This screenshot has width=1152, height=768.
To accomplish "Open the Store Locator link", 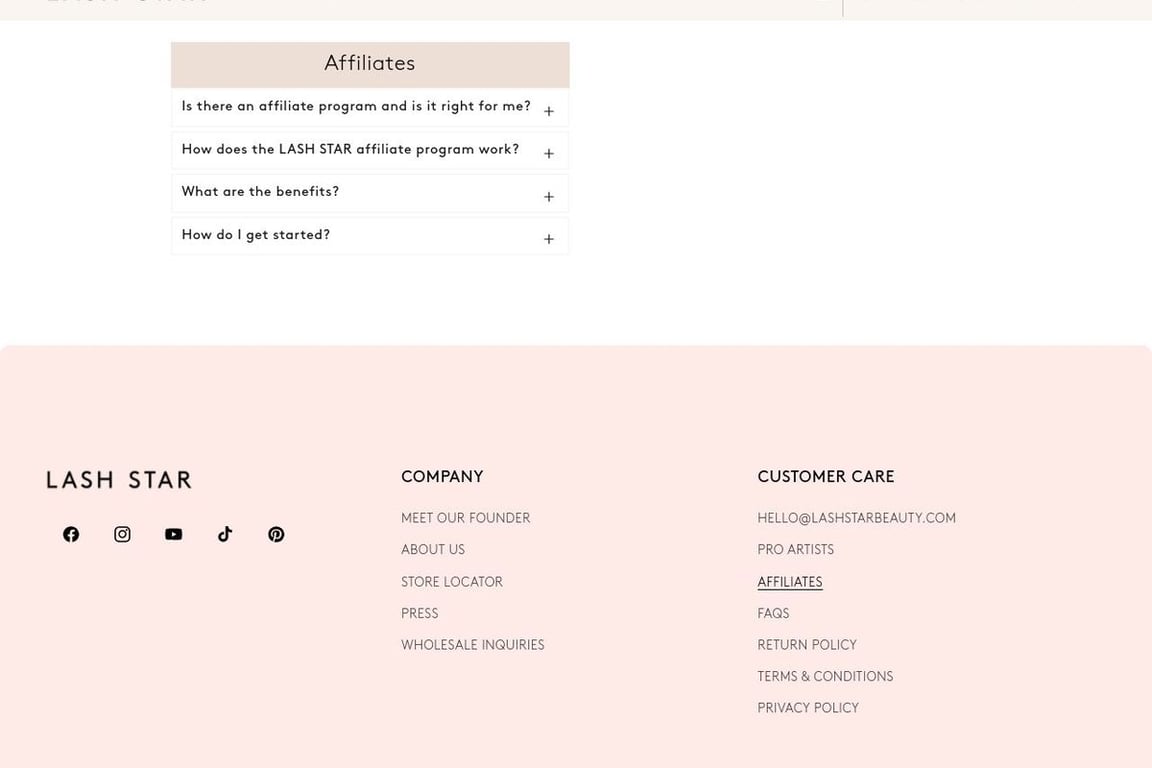I will pyautogui.click(x=452, y=582).
